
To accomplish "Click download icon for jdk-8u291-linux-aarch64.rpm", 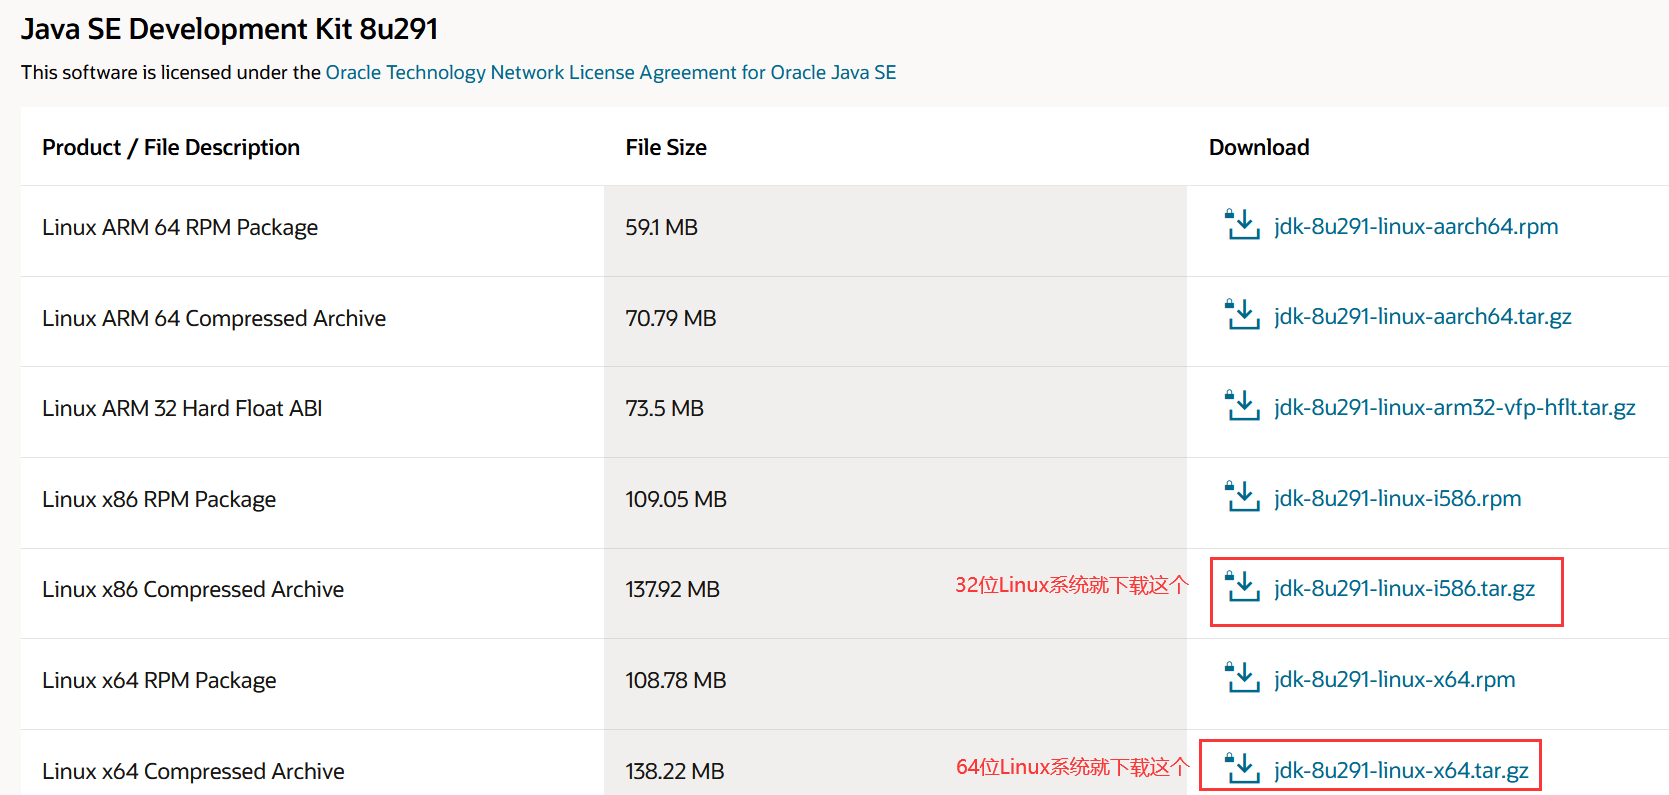I will point(1242,225).
